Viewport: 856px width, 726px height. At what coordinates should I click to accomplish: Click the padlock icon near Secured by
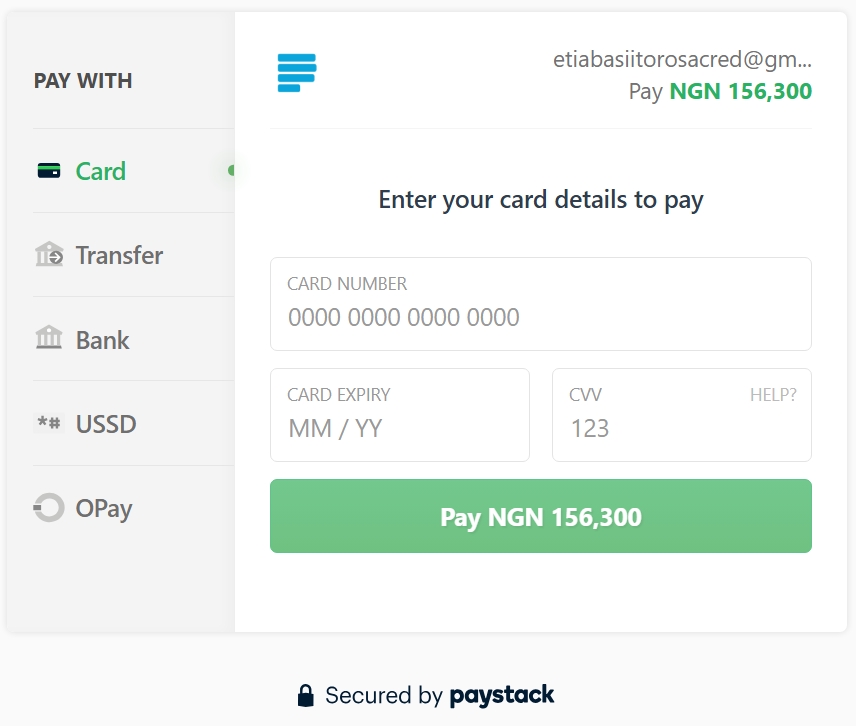[306, 694]
